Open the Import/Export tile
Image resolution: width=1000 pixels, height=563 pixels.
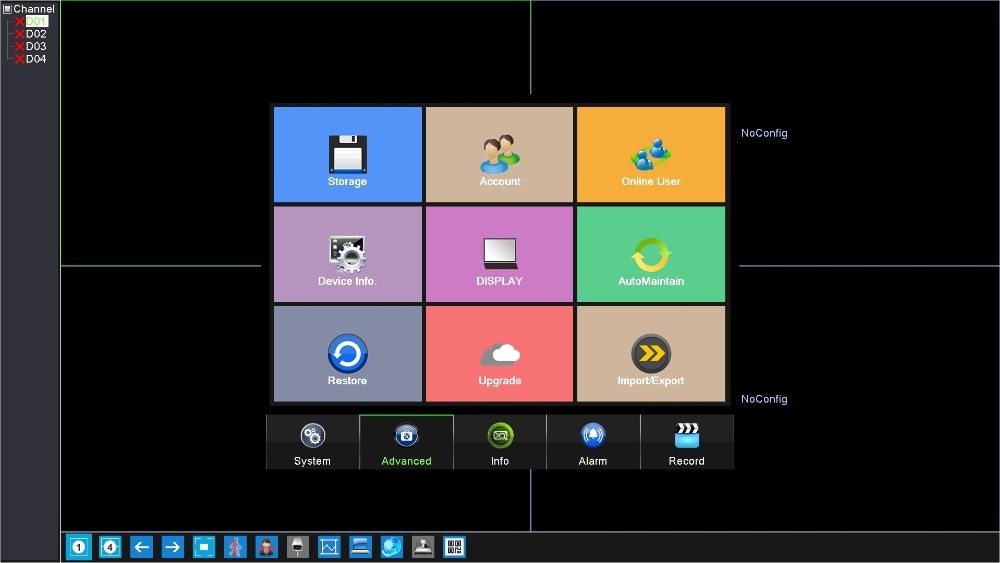(x=651, y=354)
